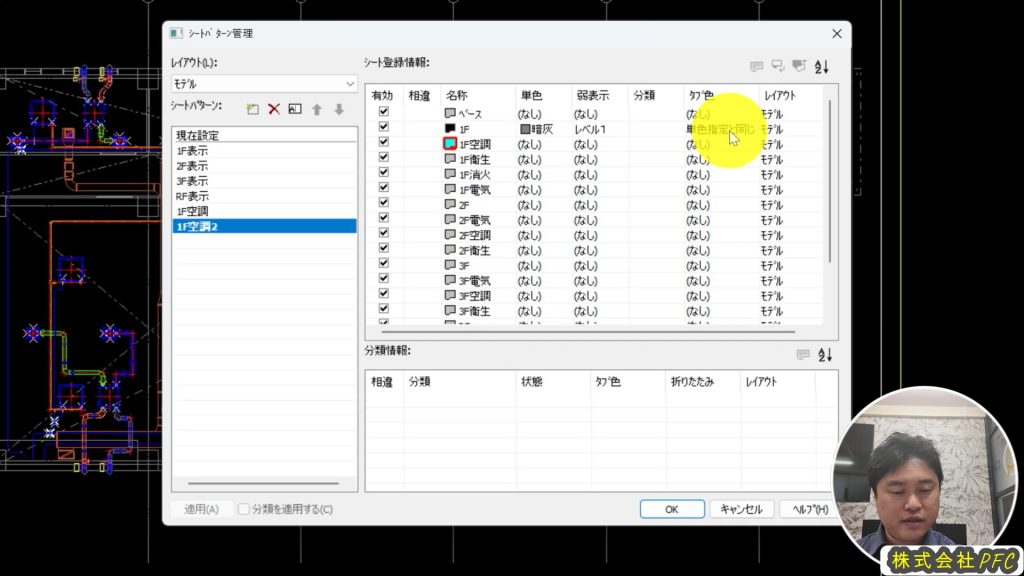Move pattern down with the down arrow
1024x576 pixels.
[x=339, y=109]
